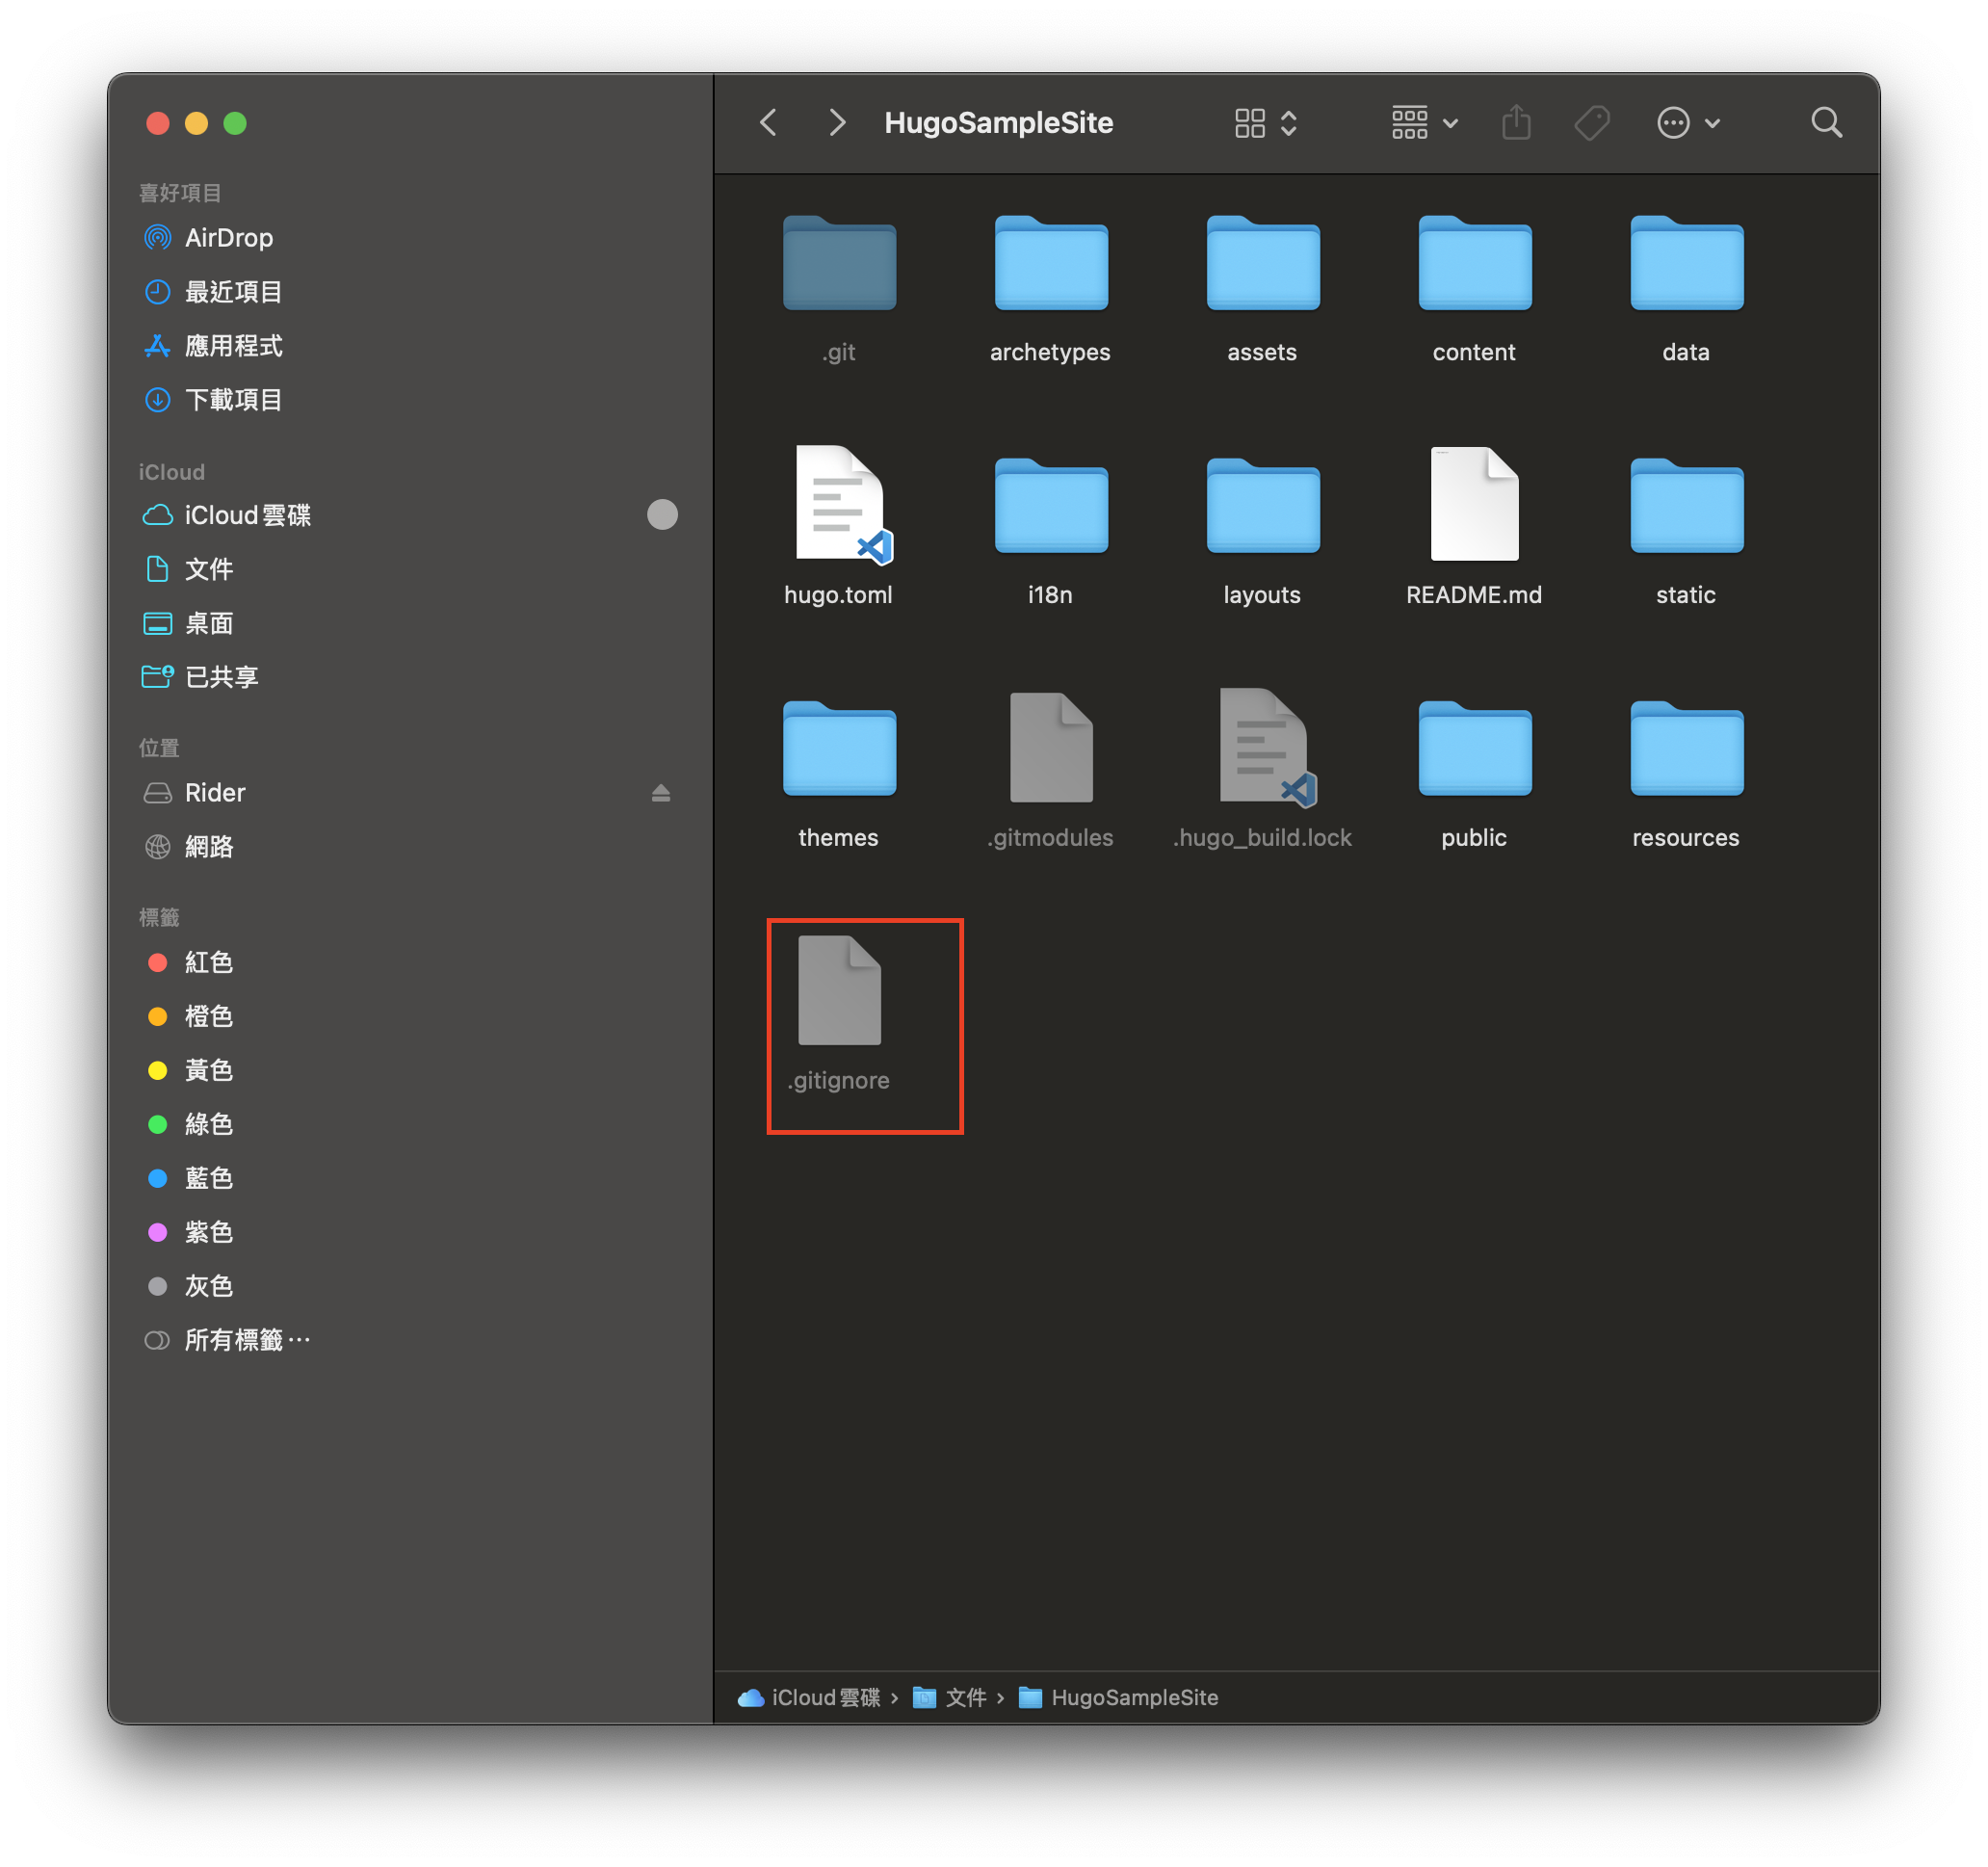
Task: Select the content folder
Action: click(1474, 289)
